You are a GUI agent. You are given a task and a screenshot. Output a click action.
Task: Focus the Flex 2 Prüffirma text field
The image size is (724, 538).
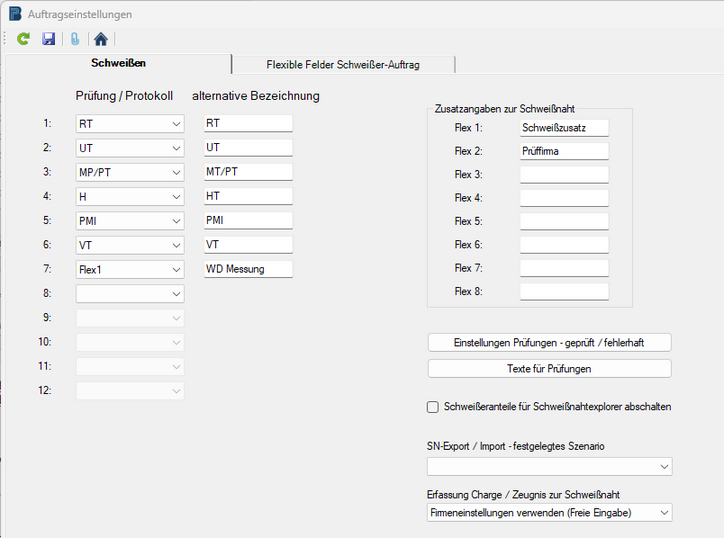[x=564, y=151]
